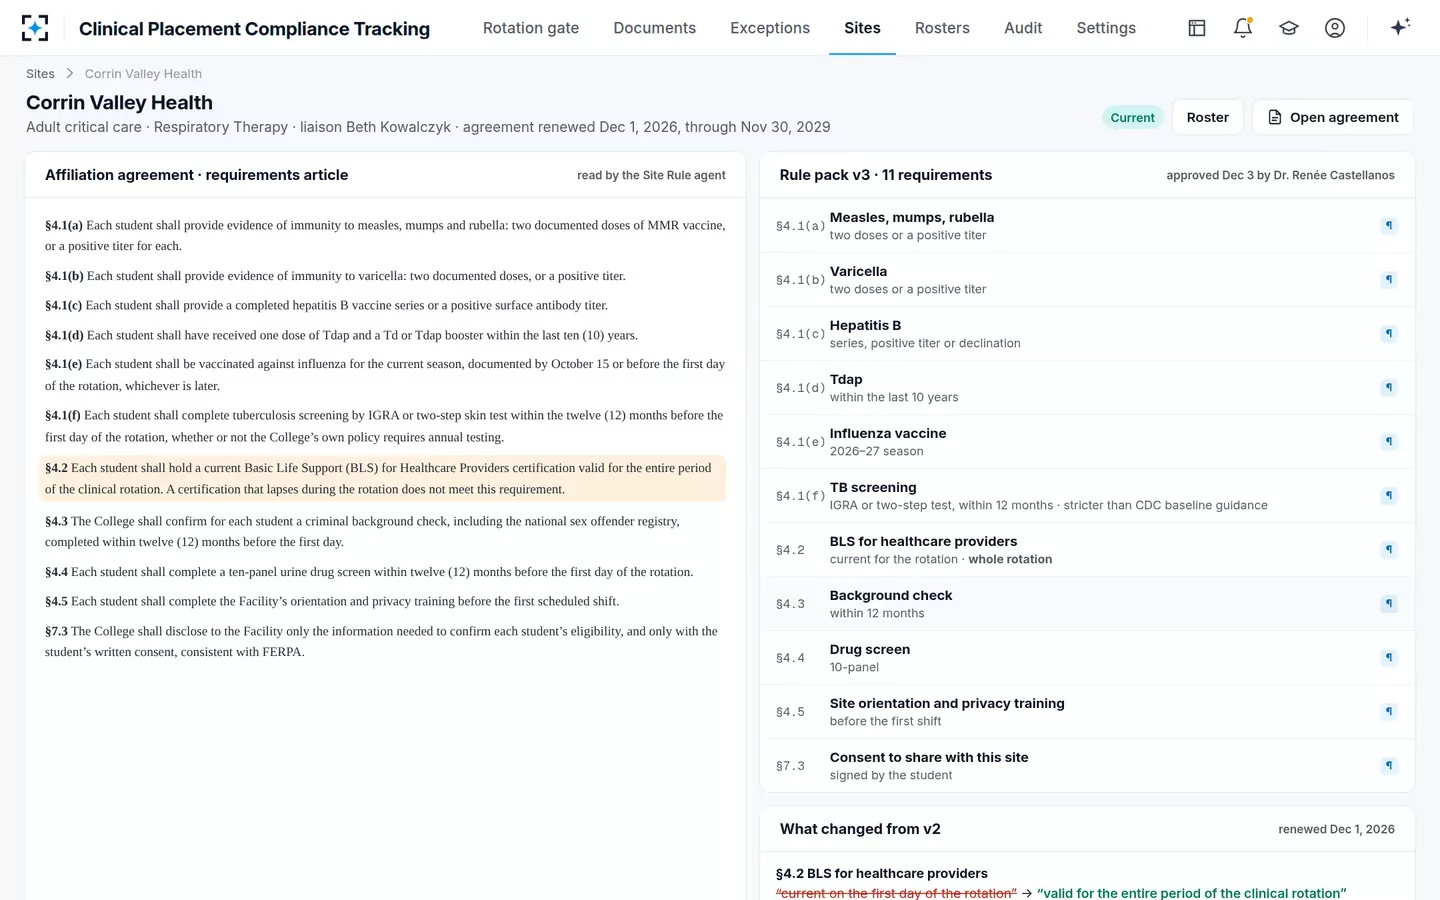The height and width of the screenshot is (900, 1440).
Task: Select the TB screening requirement row
Action: 1087,496
